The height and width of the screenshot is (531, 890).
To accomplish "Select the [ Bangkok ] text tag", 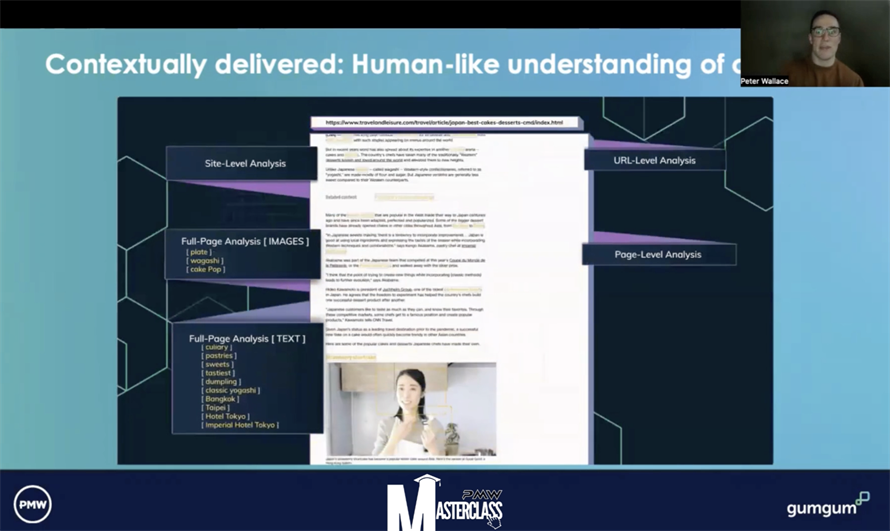I will (221, 399).
